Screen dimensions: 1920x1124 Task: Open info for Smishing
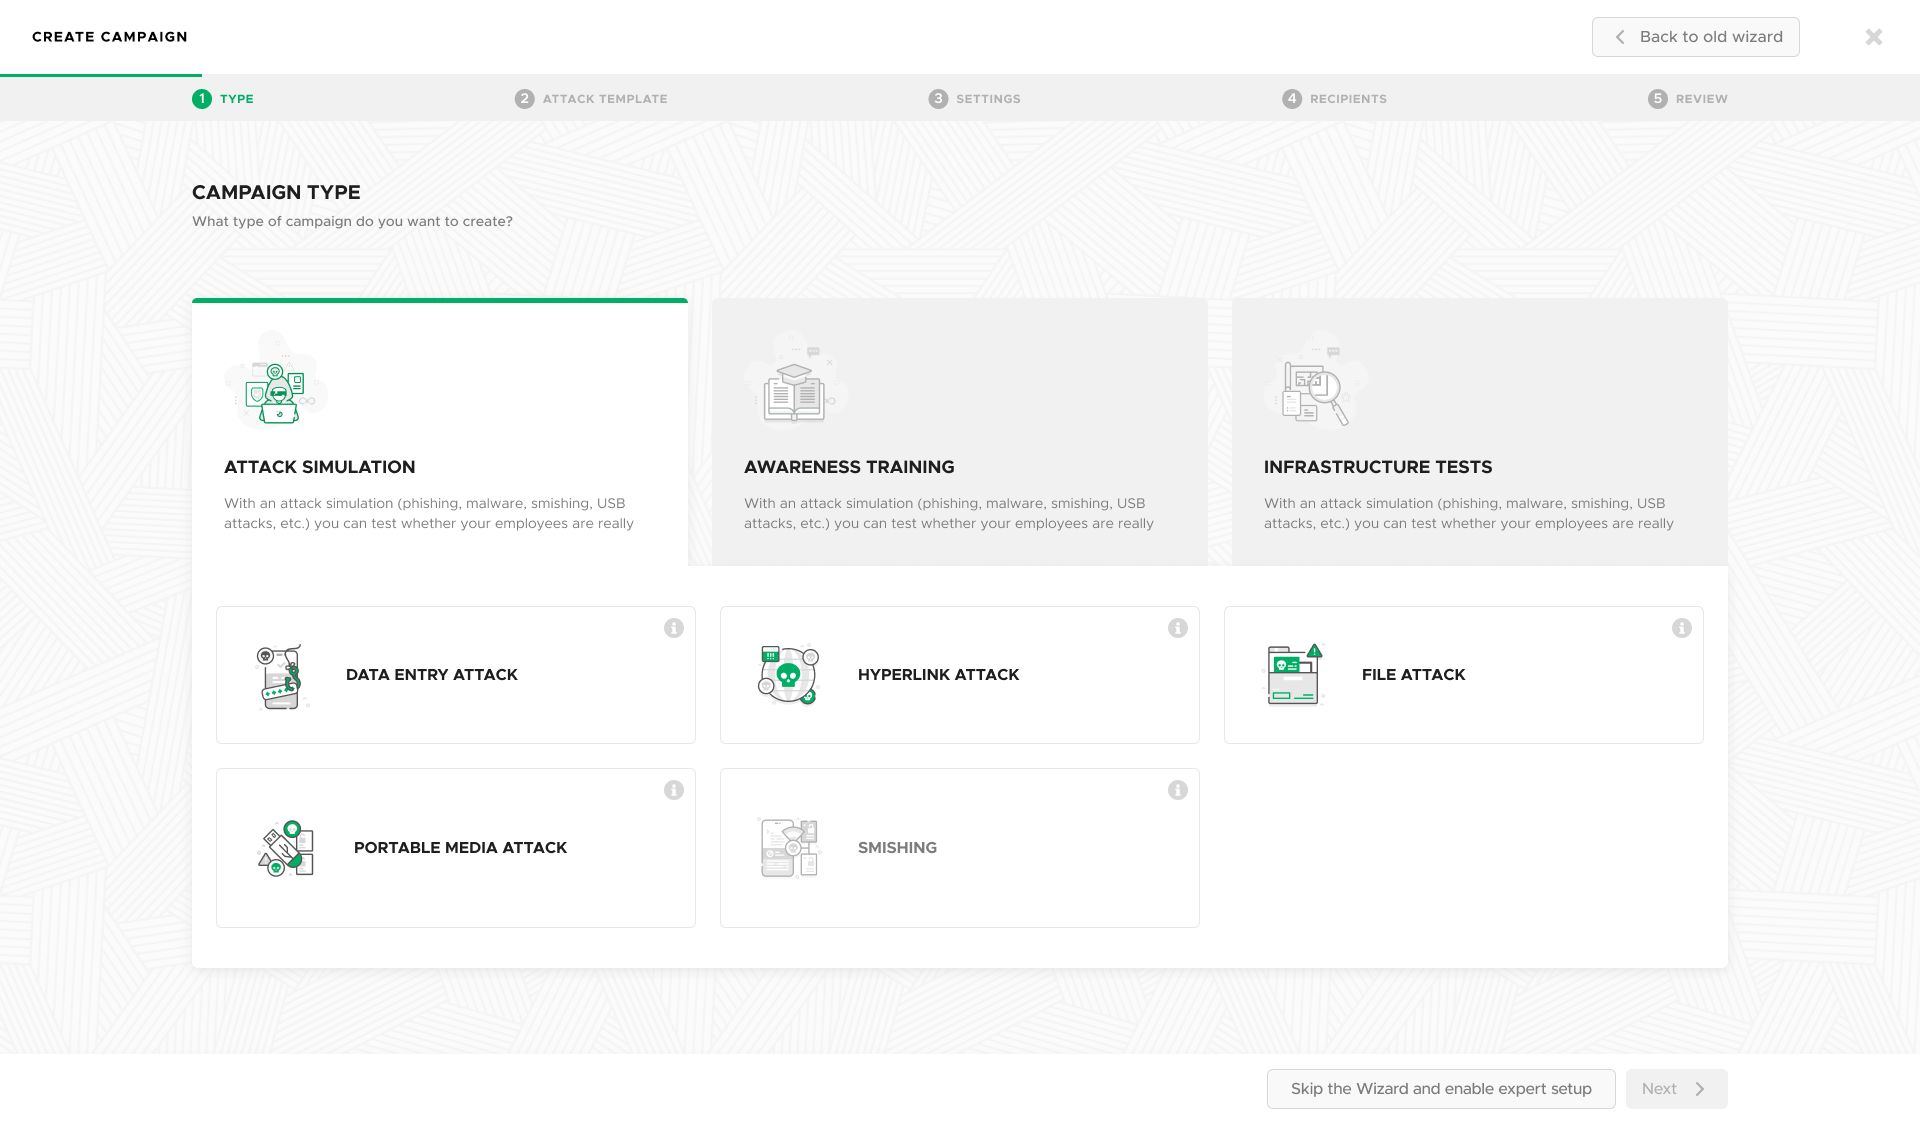1178,790
